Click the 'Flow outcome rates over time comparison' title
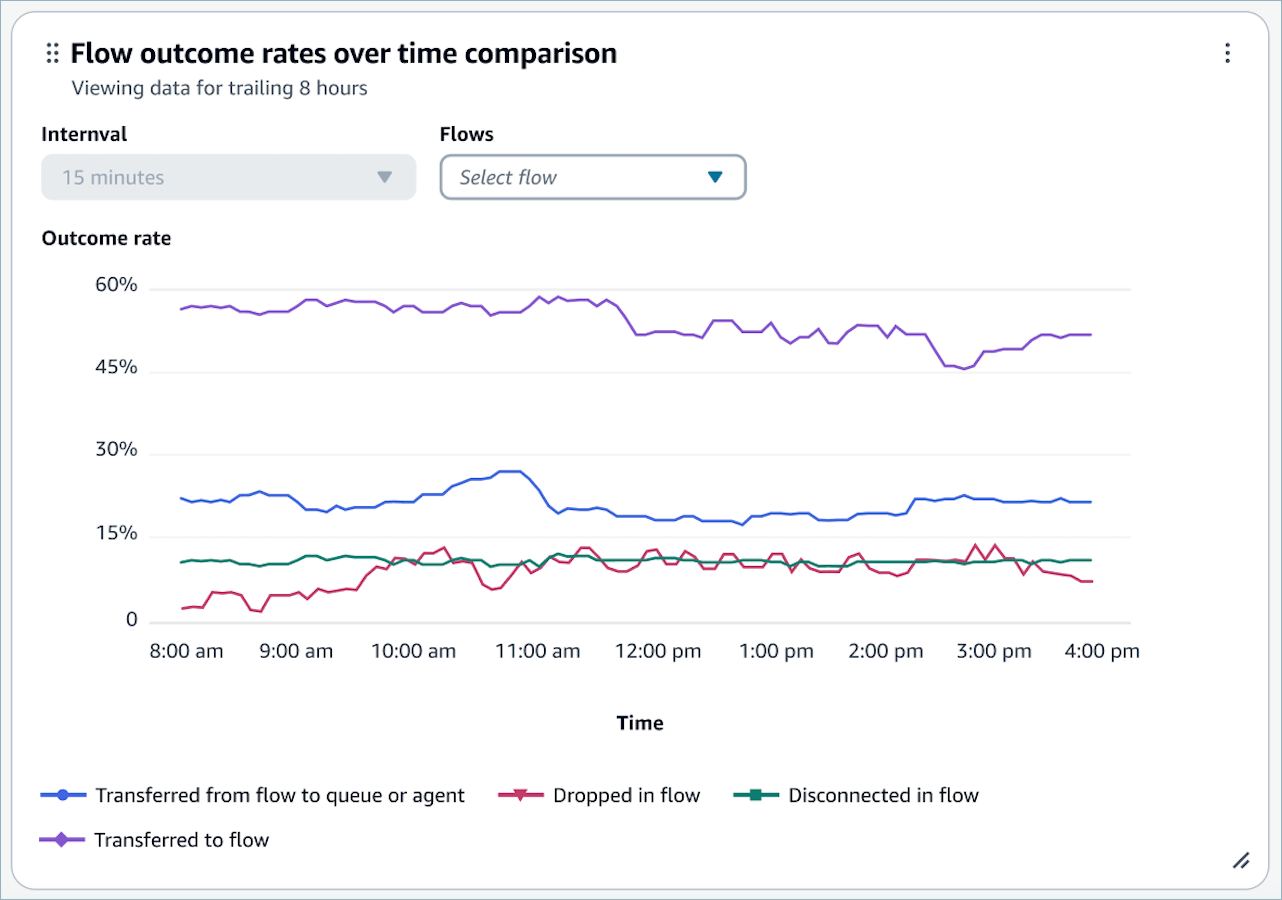 coord(343,53)
